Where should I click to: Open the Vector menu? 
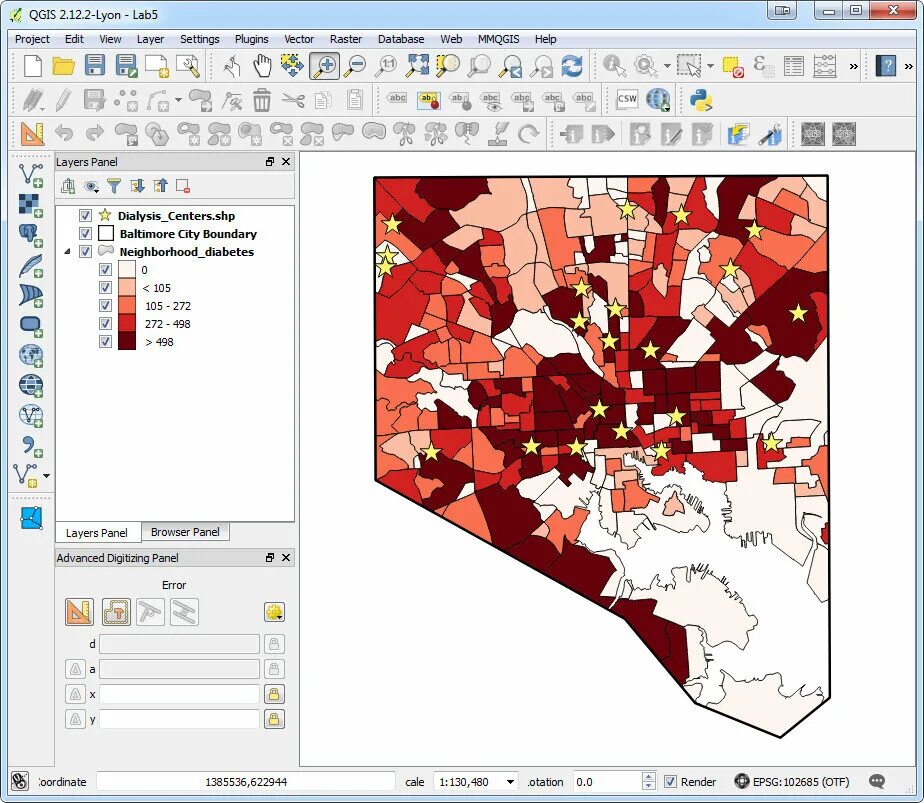click(299, 39)
